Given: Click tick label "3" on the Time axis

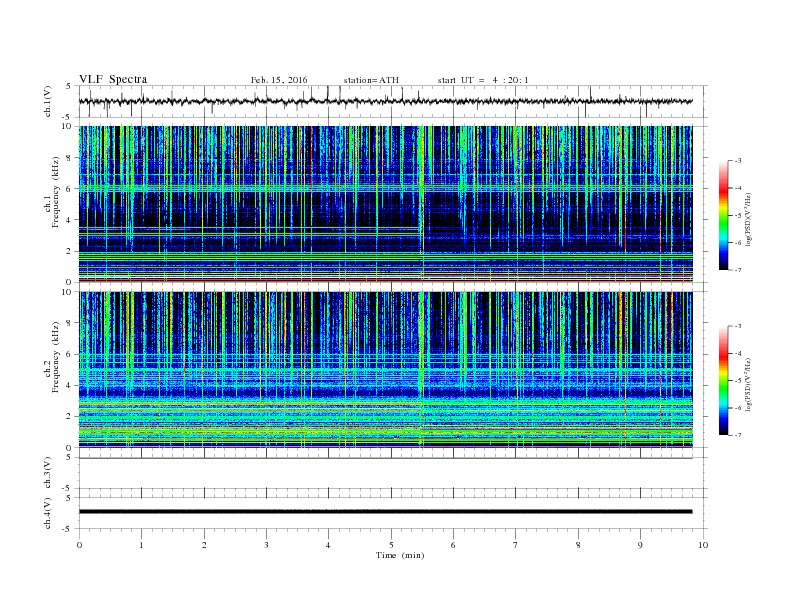Looking at the screenshot, I should [267, 545].
